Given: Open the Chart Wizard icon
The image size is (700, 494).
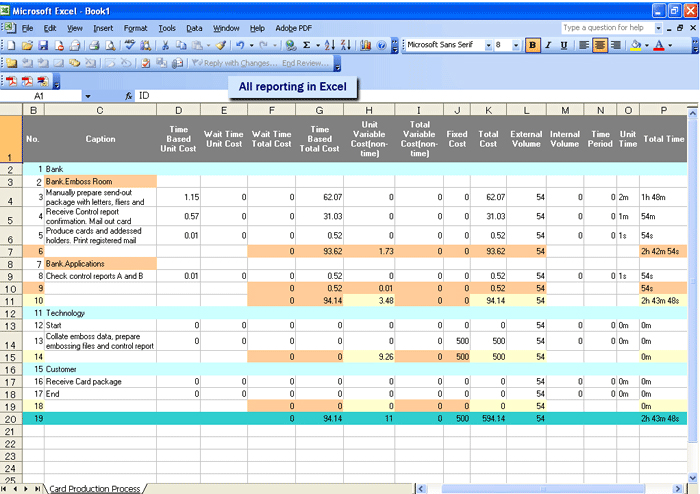Looking at the screenshot, I should coord(366,45).
